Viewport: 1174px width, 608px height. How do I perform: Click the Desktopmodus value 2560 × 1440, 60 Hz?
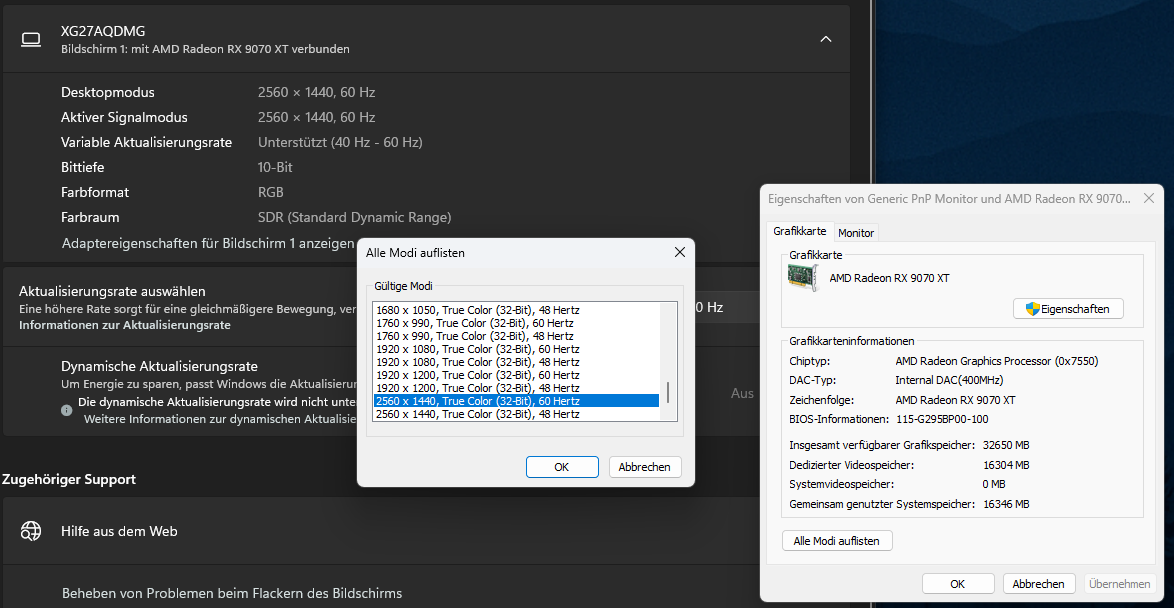316,93
